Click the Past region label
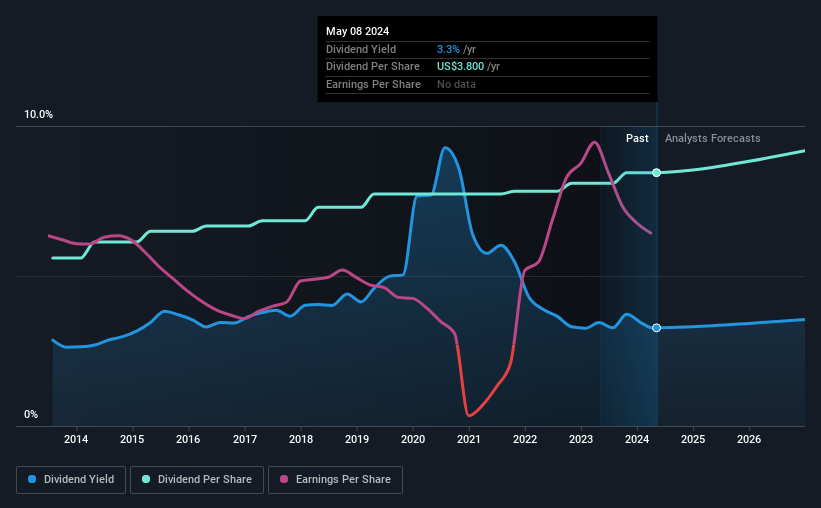Image resolution: width=821 pixels, height=508 pixels. (x=637, y=138)
